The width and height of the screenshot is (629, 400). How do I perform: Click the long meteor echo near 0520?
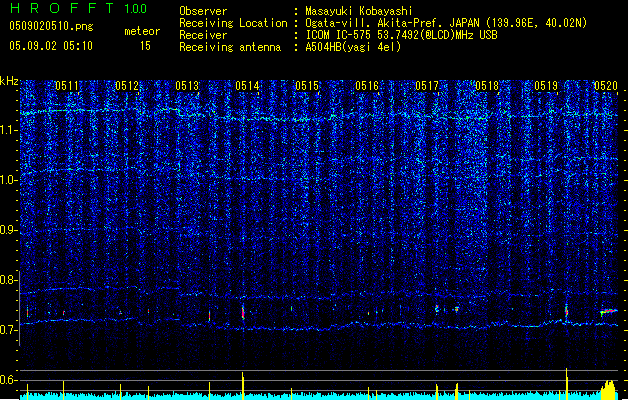[x=609, y=311]
